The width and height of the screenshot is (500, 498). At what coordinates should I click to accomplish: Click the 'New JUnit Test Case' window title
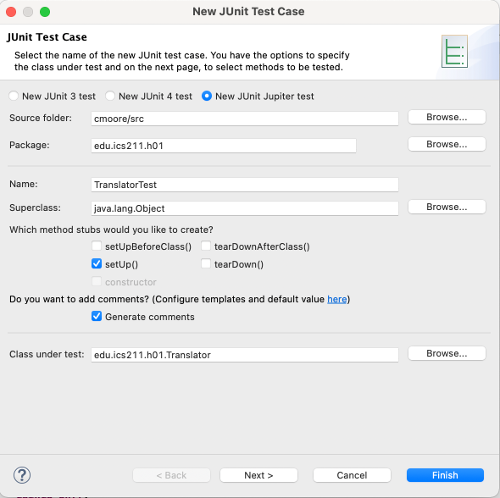[248, 11]
